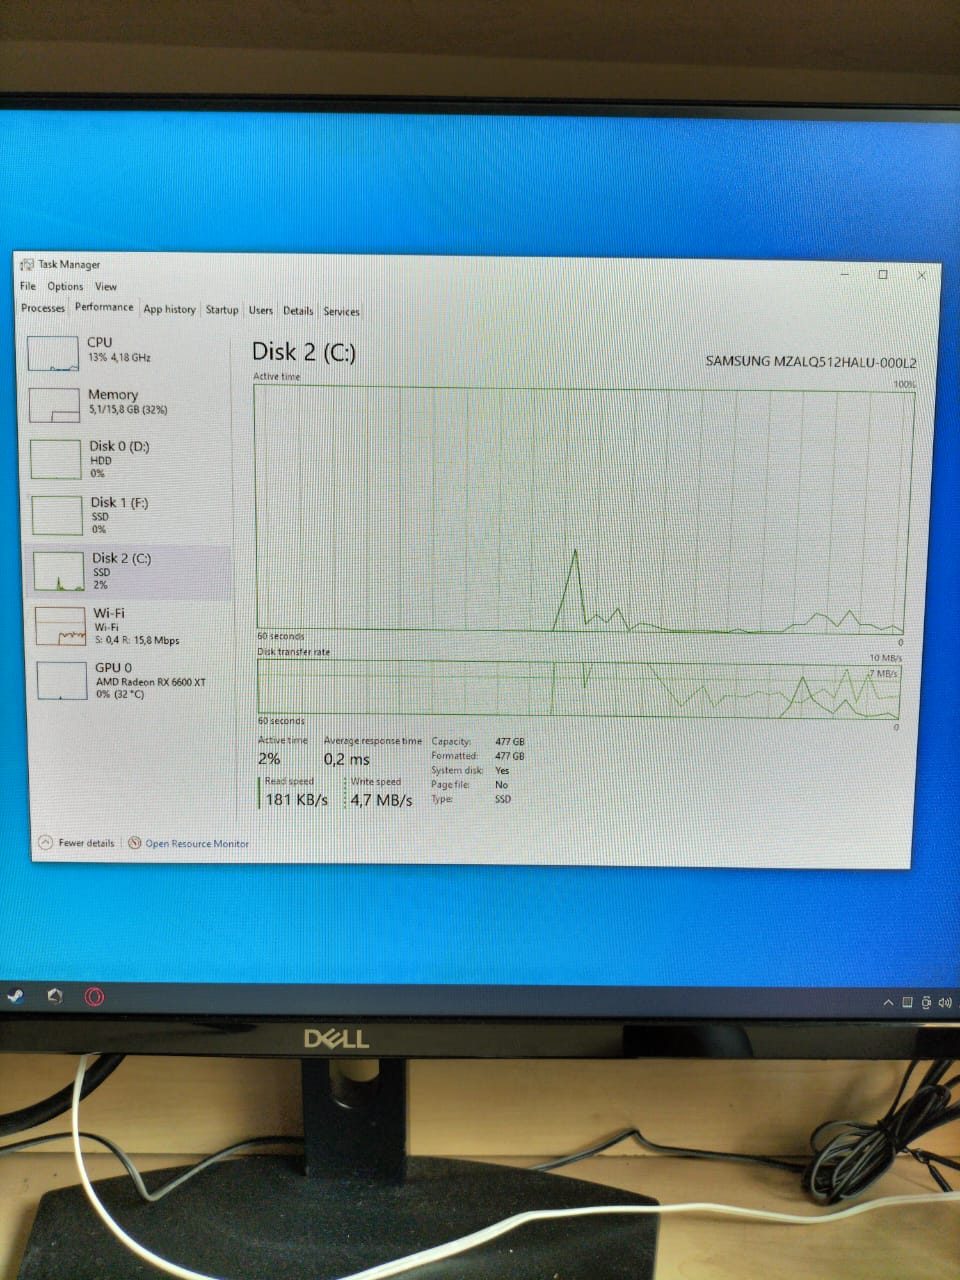Click the Open Resource Monitor icon
Screen dimensions: 960x1280
[135, 843]
